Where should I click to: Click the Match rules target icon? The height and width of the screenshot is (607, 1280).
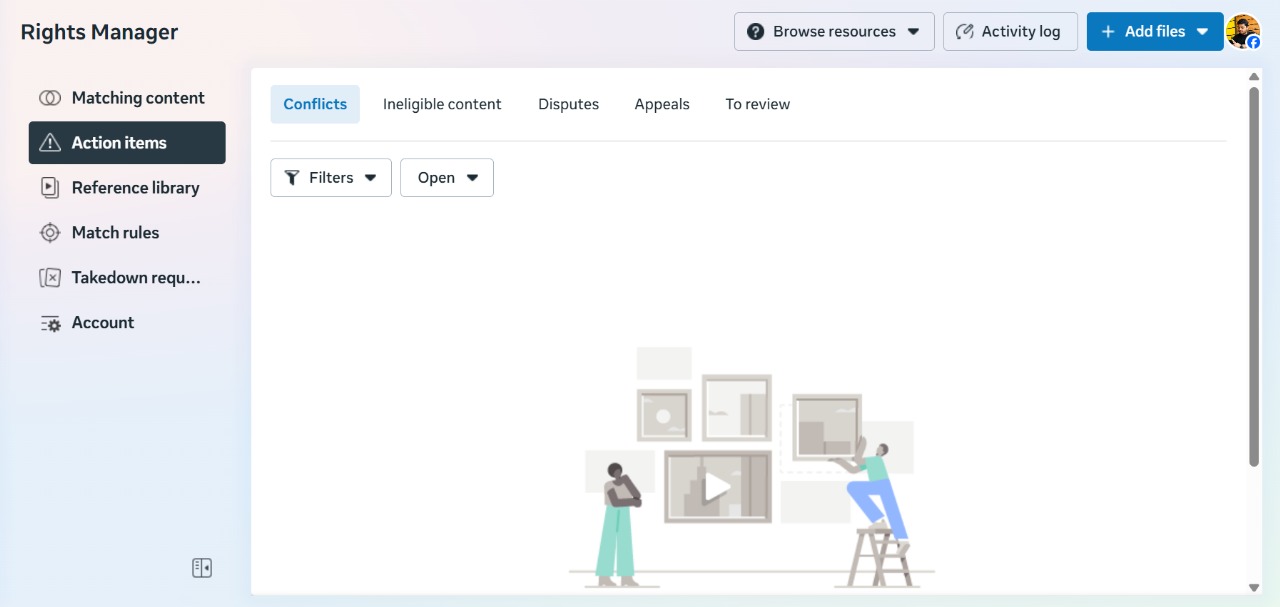pyautogui.click(x=50, y=233)
